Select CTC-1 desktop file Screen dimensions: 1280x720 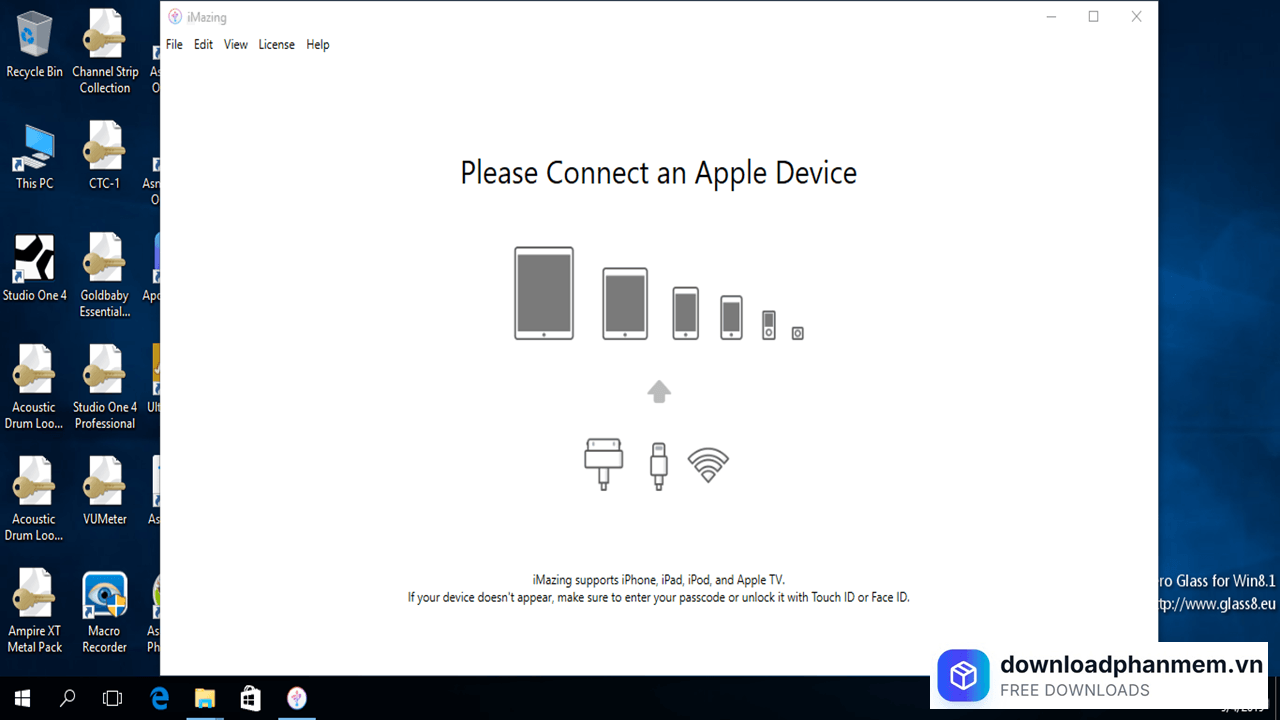105,157
